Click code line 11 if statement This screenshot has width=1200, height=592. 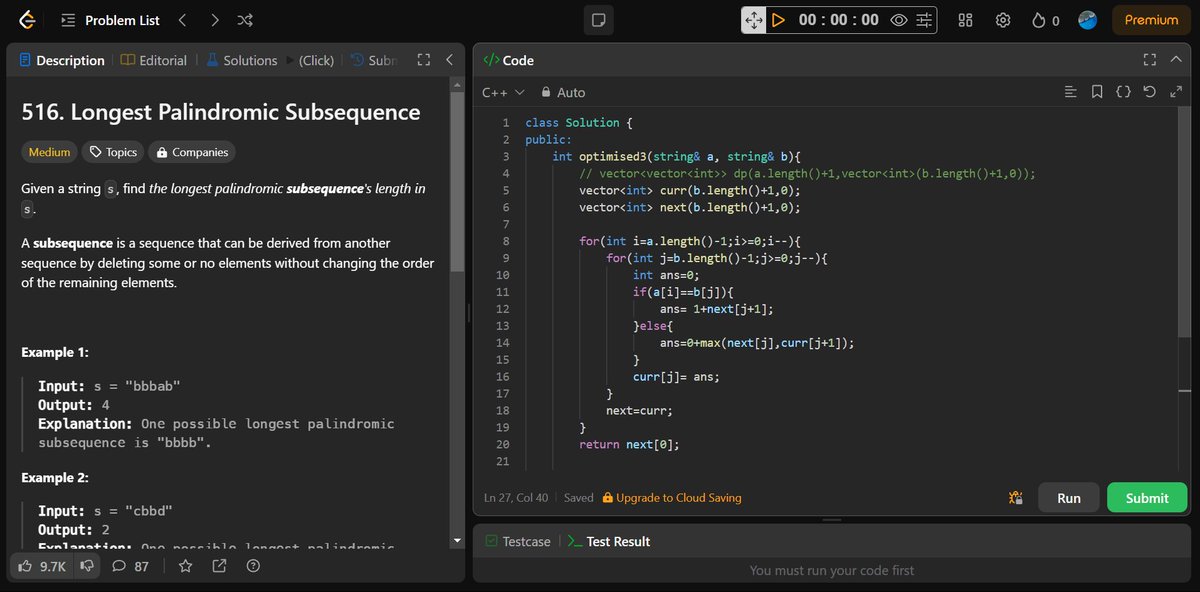tap(684, 291)
